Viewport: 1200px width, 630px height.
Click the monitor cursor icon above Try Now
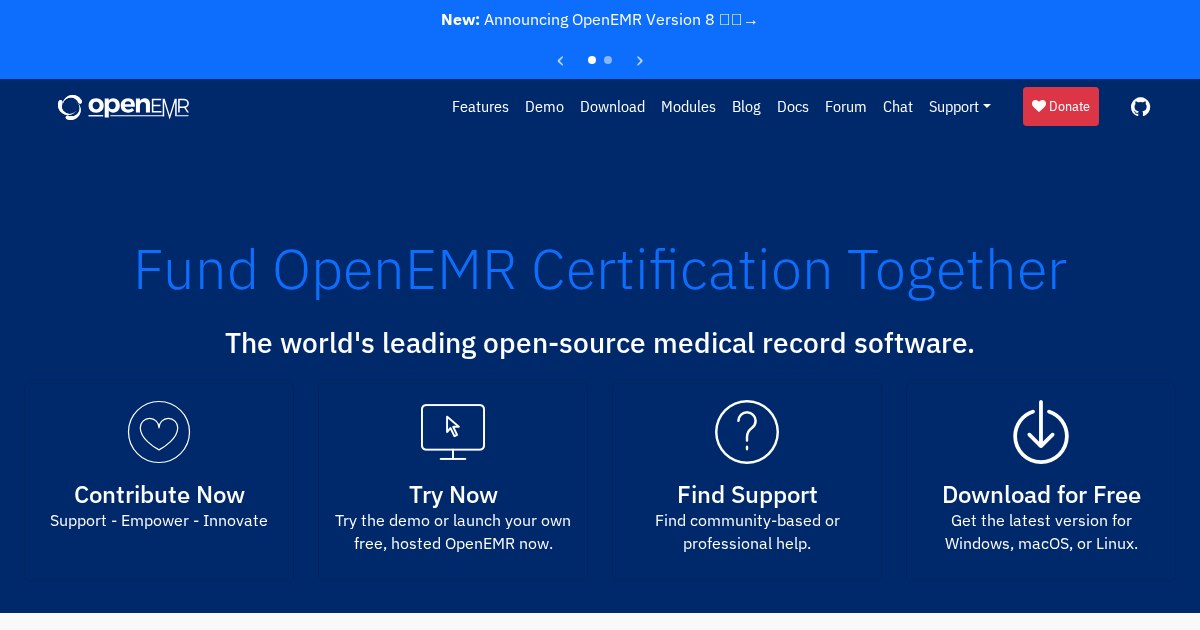(x=453, y=432)
